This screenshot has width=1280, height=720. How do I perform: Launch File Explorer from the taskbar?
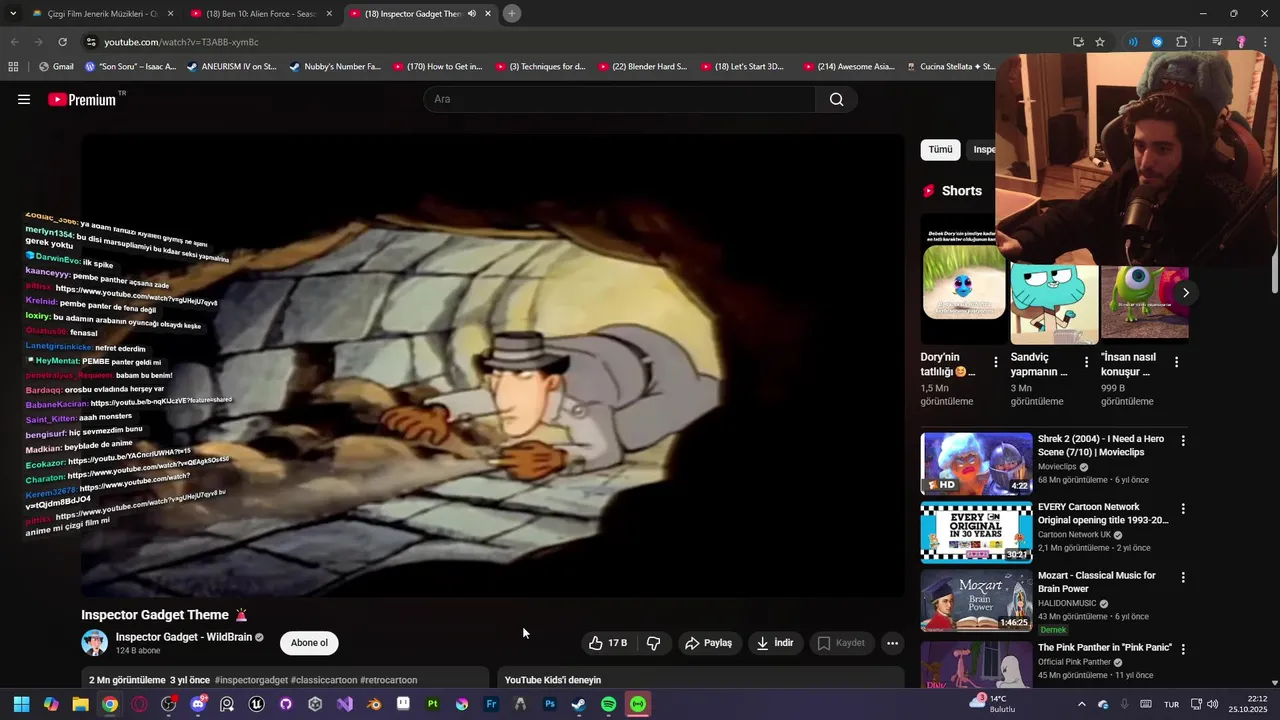tap(80, 704)
